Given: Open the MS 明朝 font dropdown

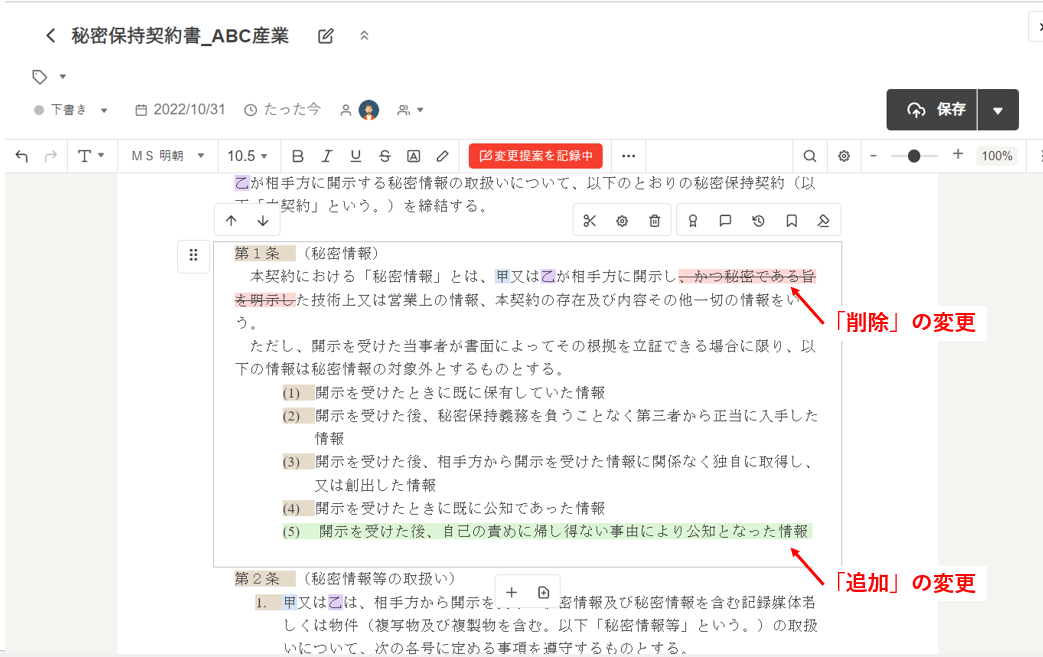Looking at the screenshot, I should 167,156.
